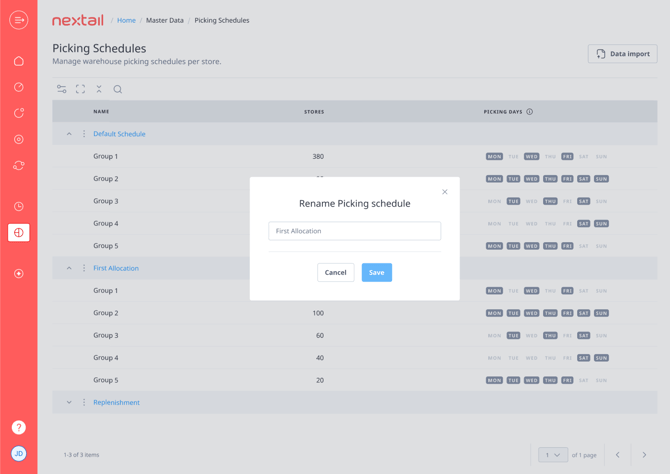670x474 pixels.
Task: Go to the next page arrow
Action: click(644, 455)
